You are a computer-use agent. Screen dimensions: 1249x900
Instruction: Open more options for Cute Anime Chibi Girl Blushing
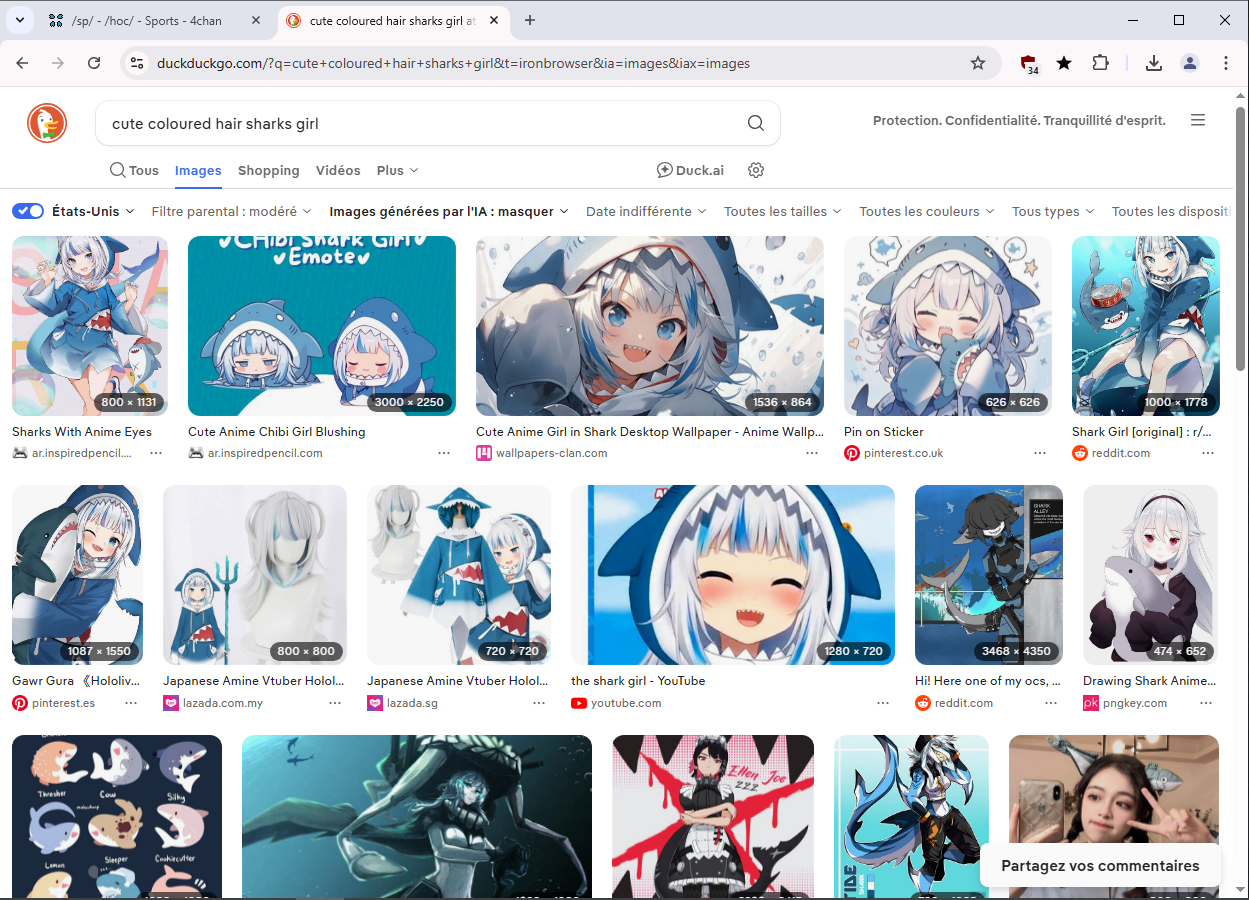pos(444,453)
